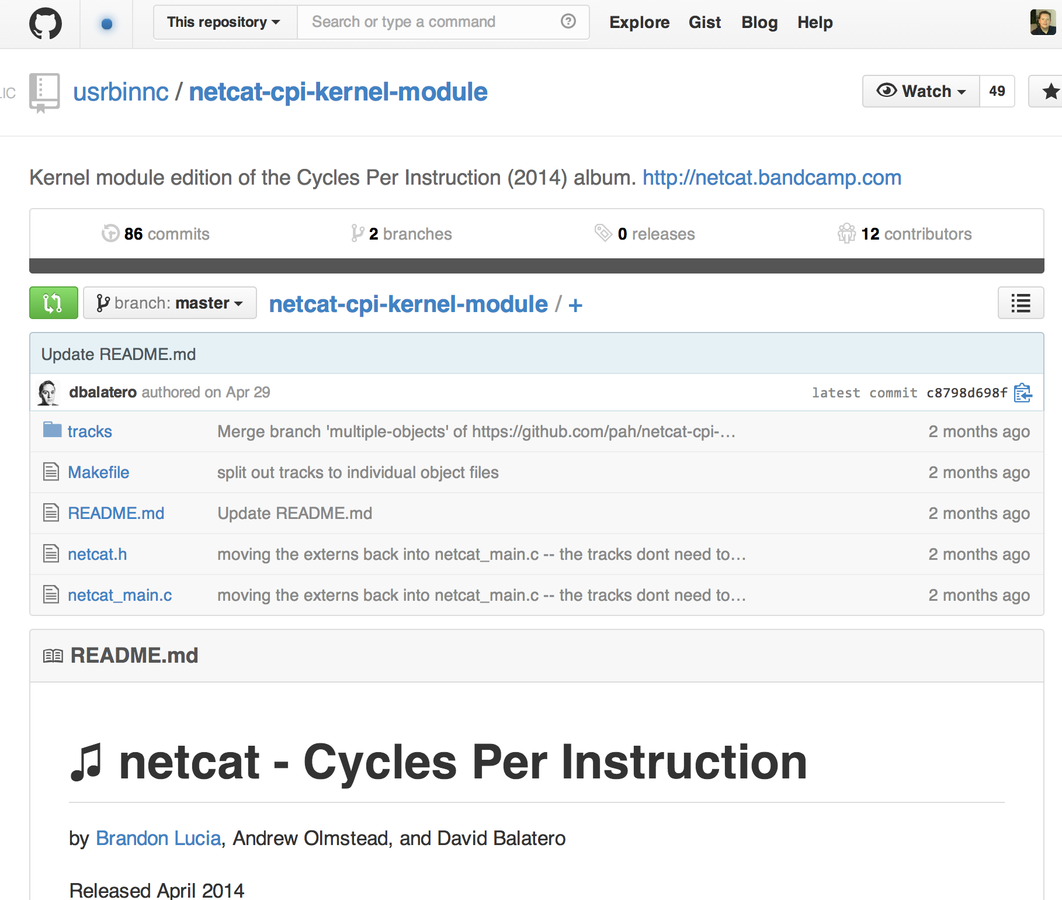
Task: Open Merge branch 'multiple-objects' commit message
Action: tap(476, 431)
